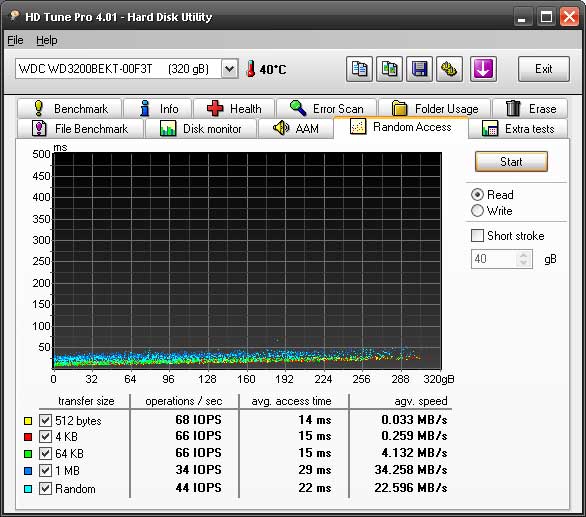Click the purple down-arrow toolbar icon
This screenshot has height=517, width=586.
click(x=483, y=69)
